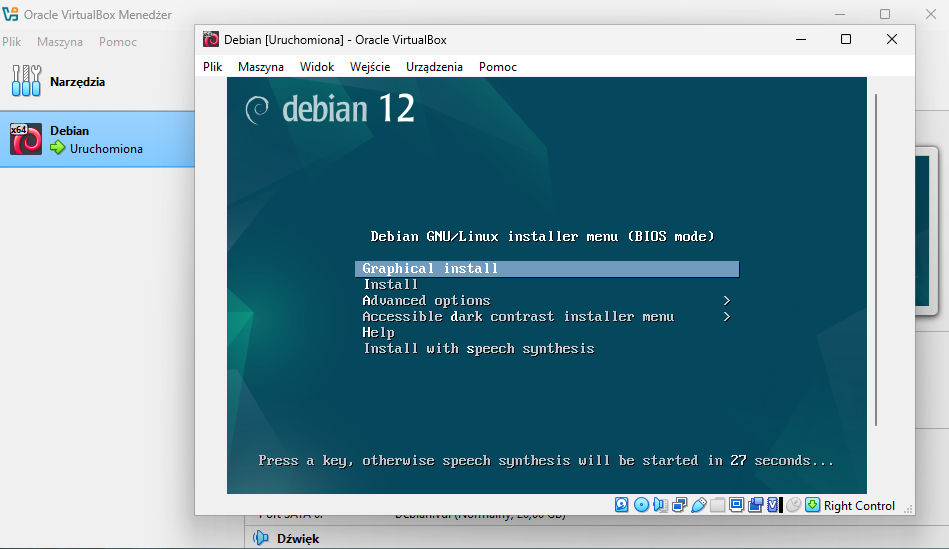949x549 pixels.
Task: Open Pomoc menu in VirtualBox Manager
Action: tap(118, 42)
